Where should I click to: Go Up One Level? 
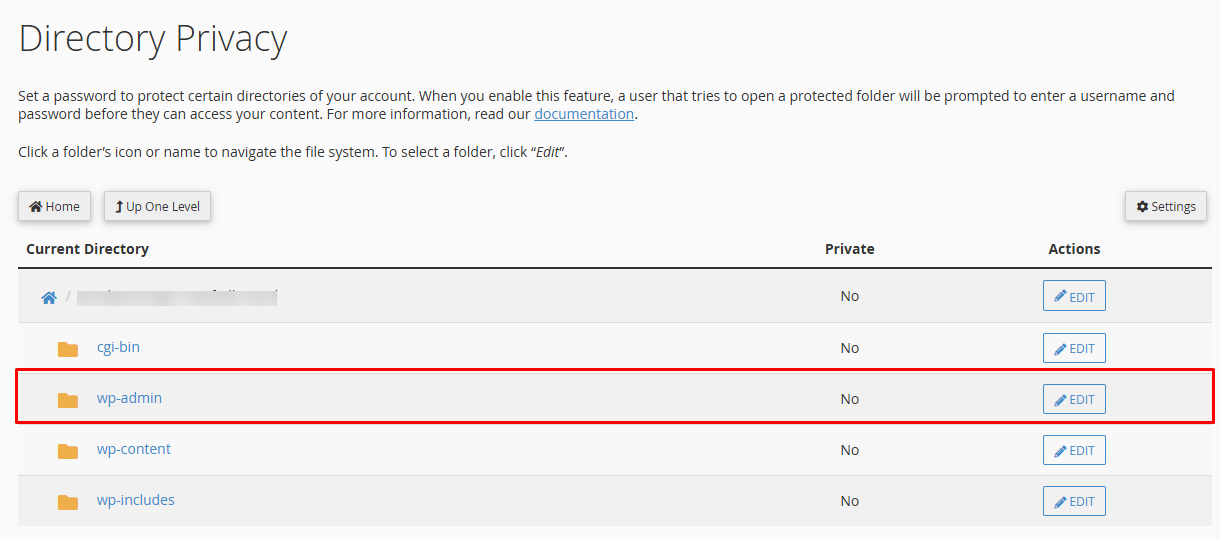[158, 207]
